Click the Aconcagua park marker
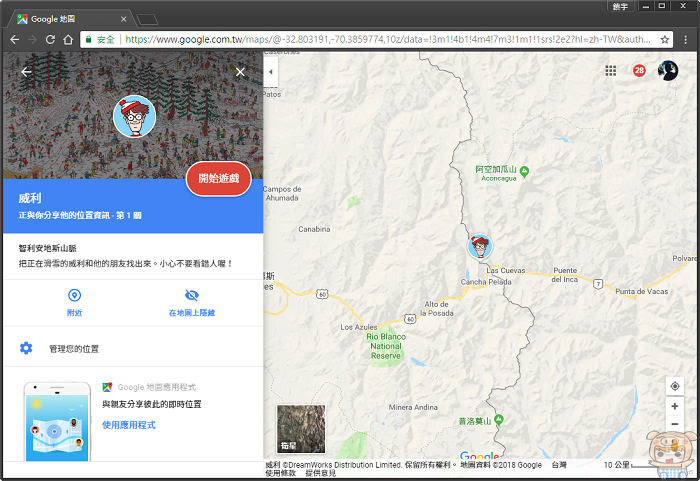Screen dimensions: 700x481 525,171
